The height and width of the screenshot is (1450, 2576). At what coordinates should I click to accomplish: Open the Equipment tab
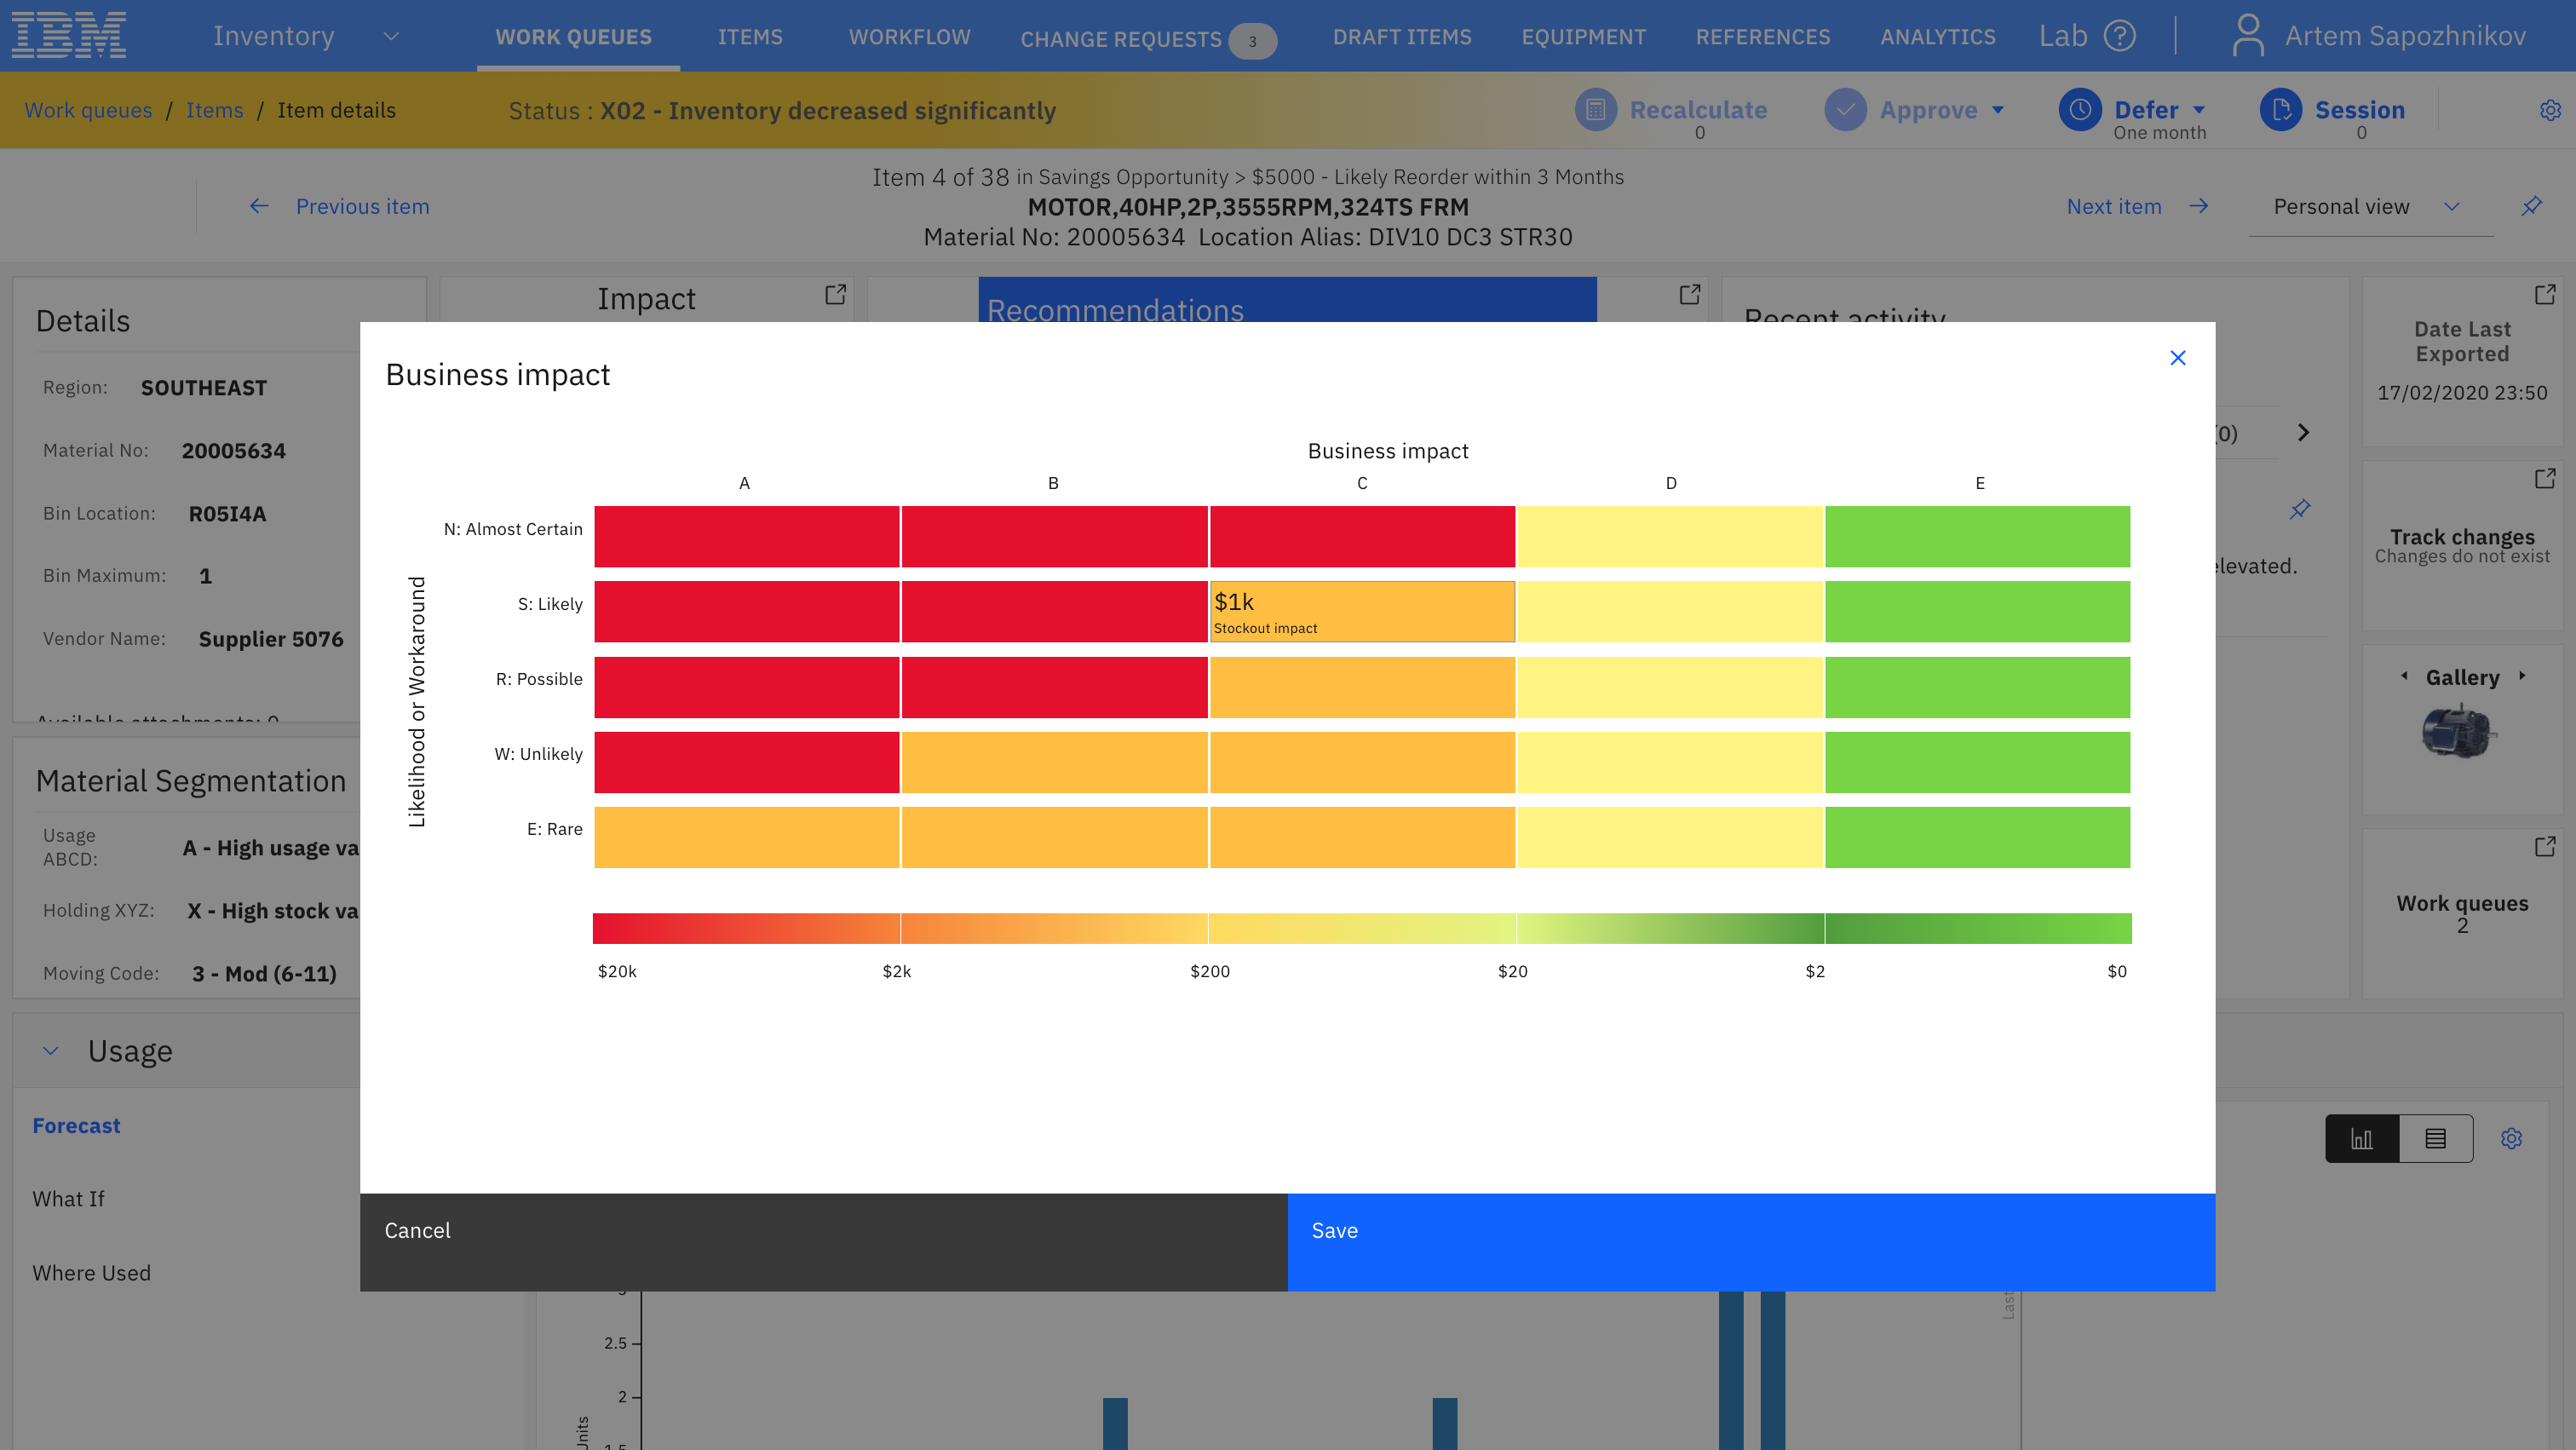(x=1583, y=37)
